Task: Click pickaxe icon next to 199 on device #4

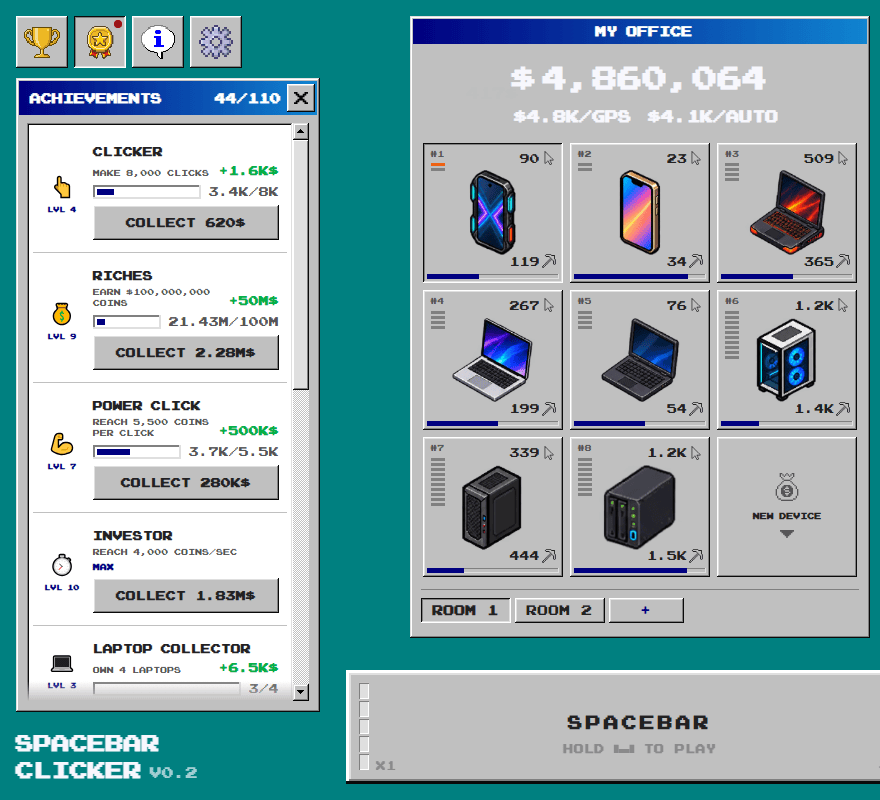Action: [x=549, y=408]
